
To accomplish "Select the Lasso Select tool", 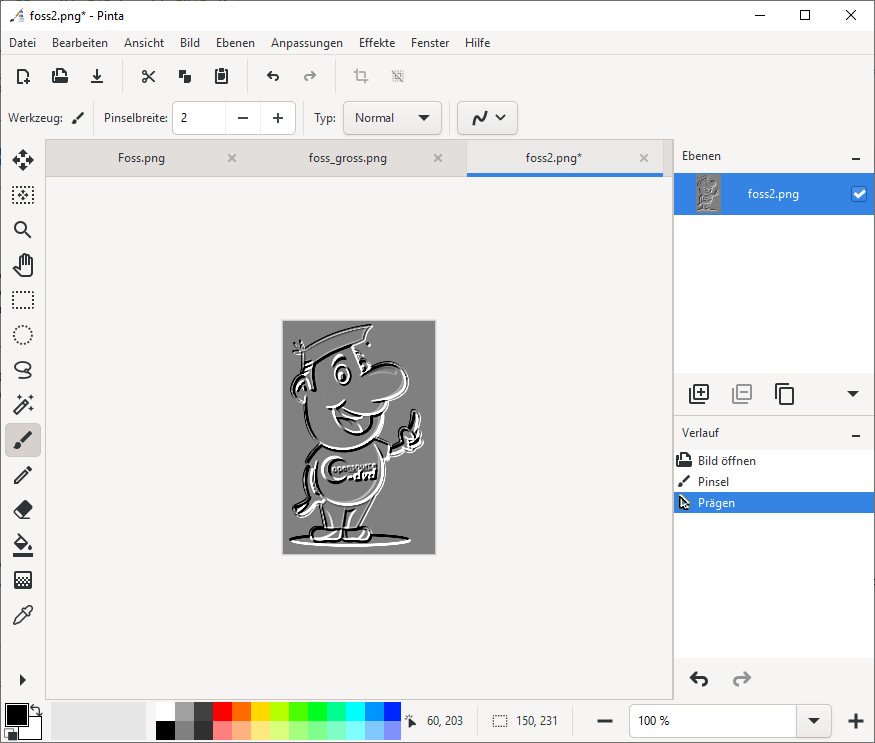I will [x=23, y=370].
